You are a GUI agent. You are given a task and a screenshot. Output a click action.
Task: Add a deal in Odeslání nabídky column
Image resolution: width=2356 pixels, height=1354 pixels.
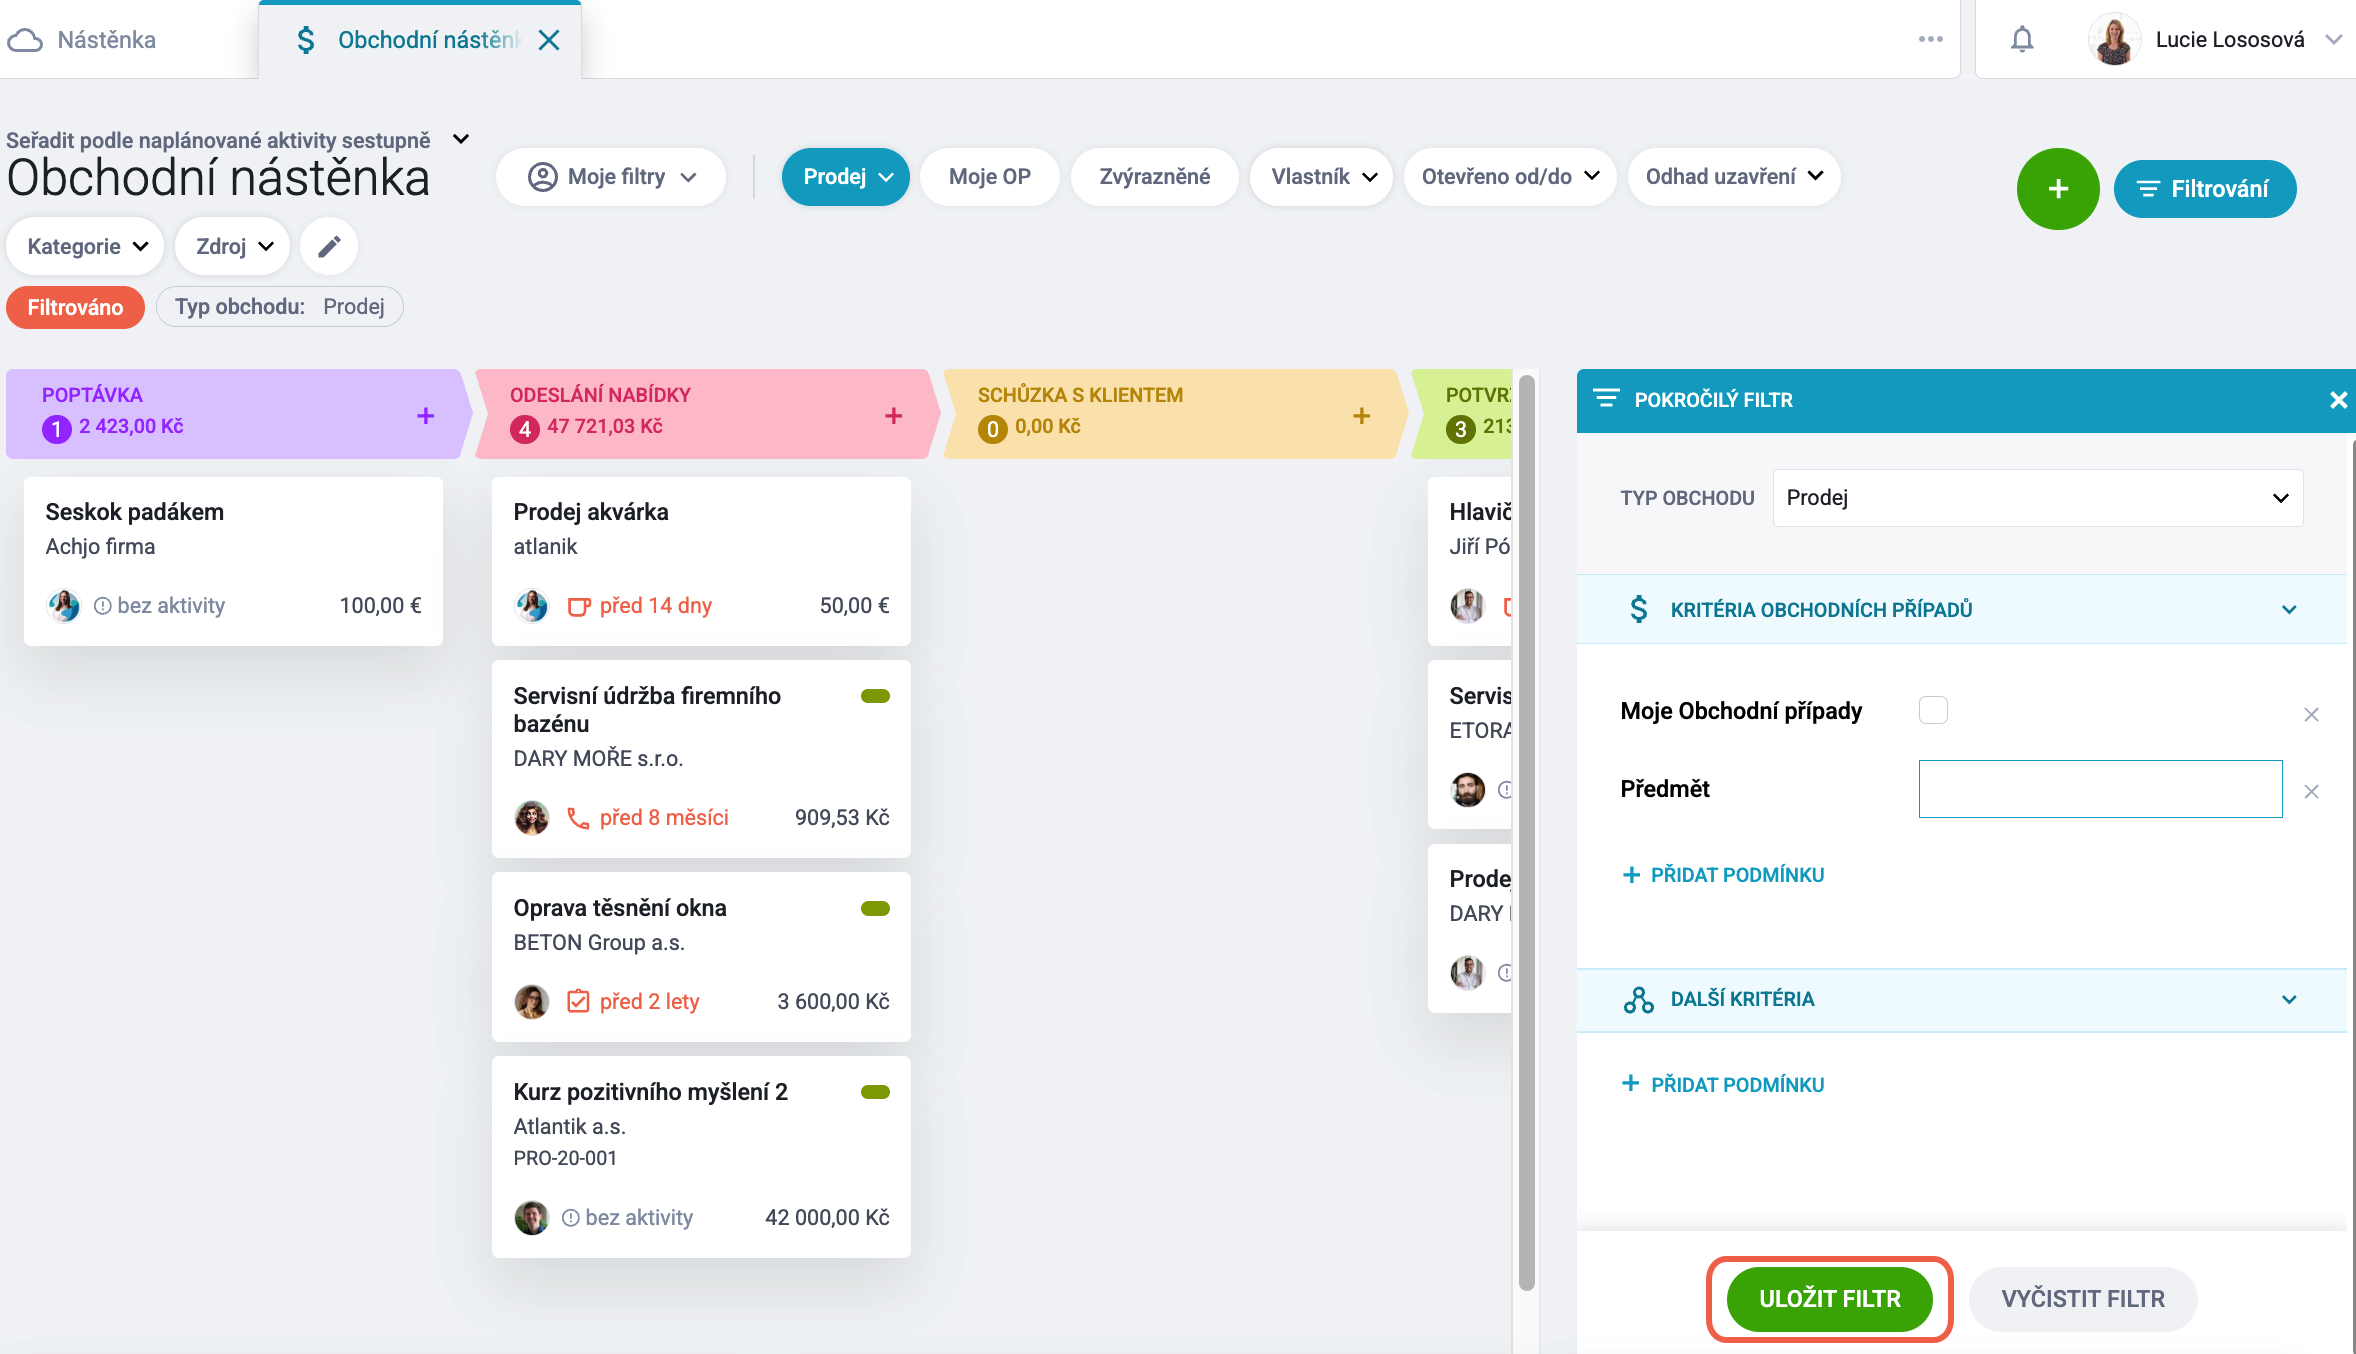coord(894,415)
